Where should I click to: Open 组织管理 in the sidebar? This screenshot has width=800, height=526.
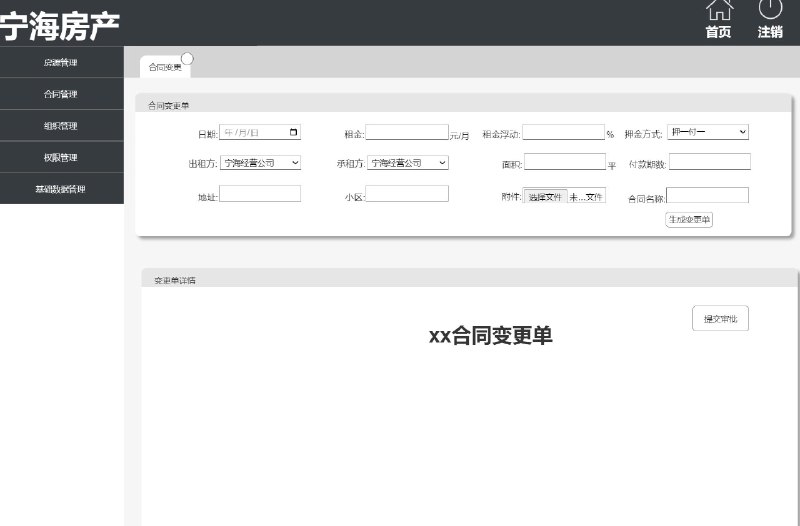(62, 126)
